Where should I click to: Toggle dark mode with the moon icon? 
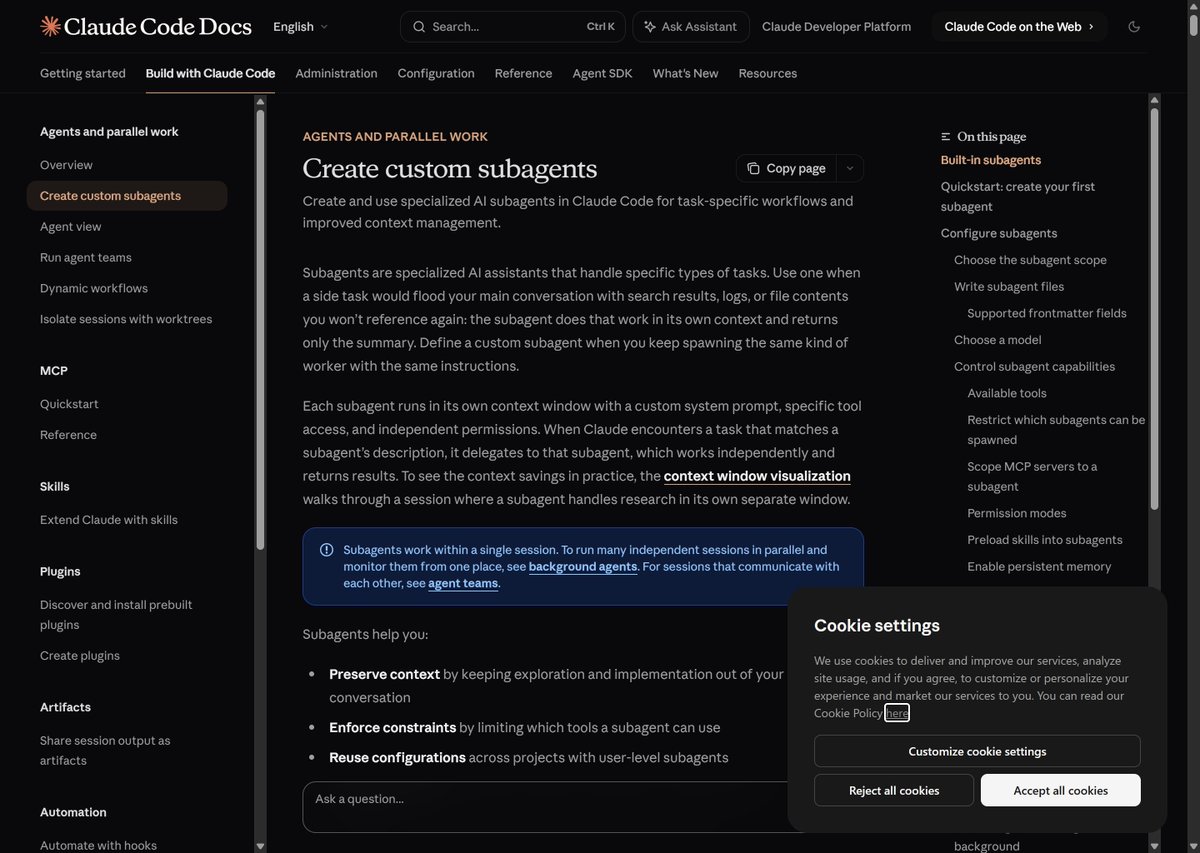point(1134,27)
